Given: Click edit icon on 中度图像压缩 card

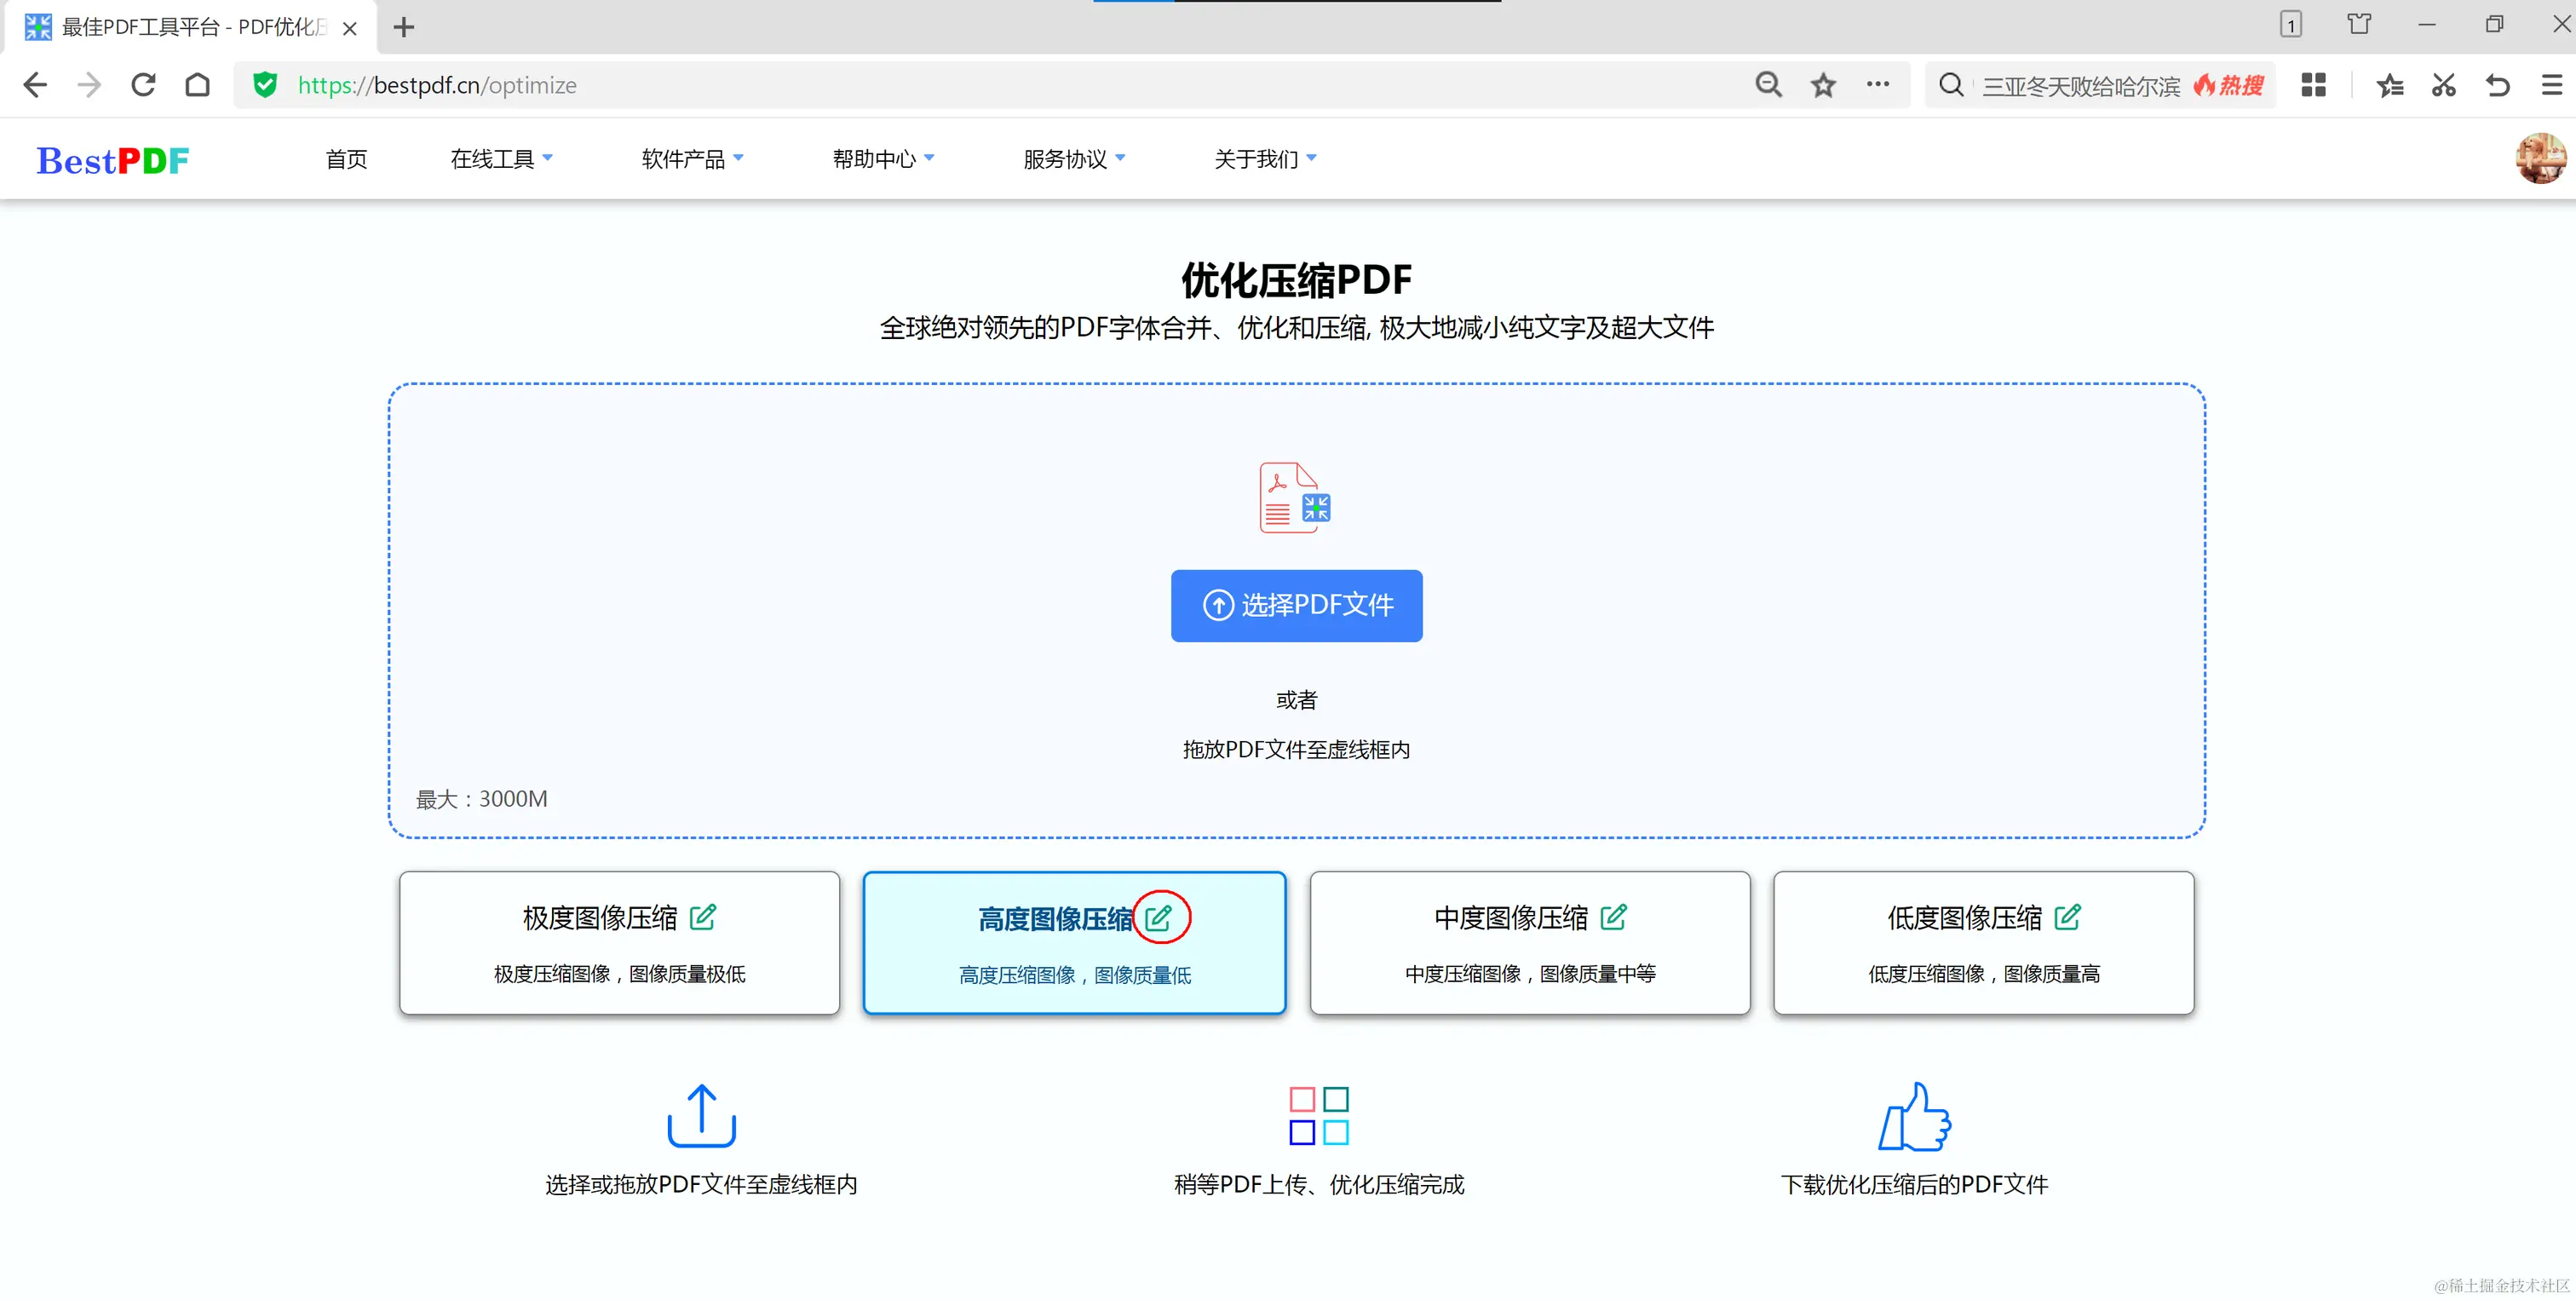Looking at the screenshot, I should (x=1613, y=917).
